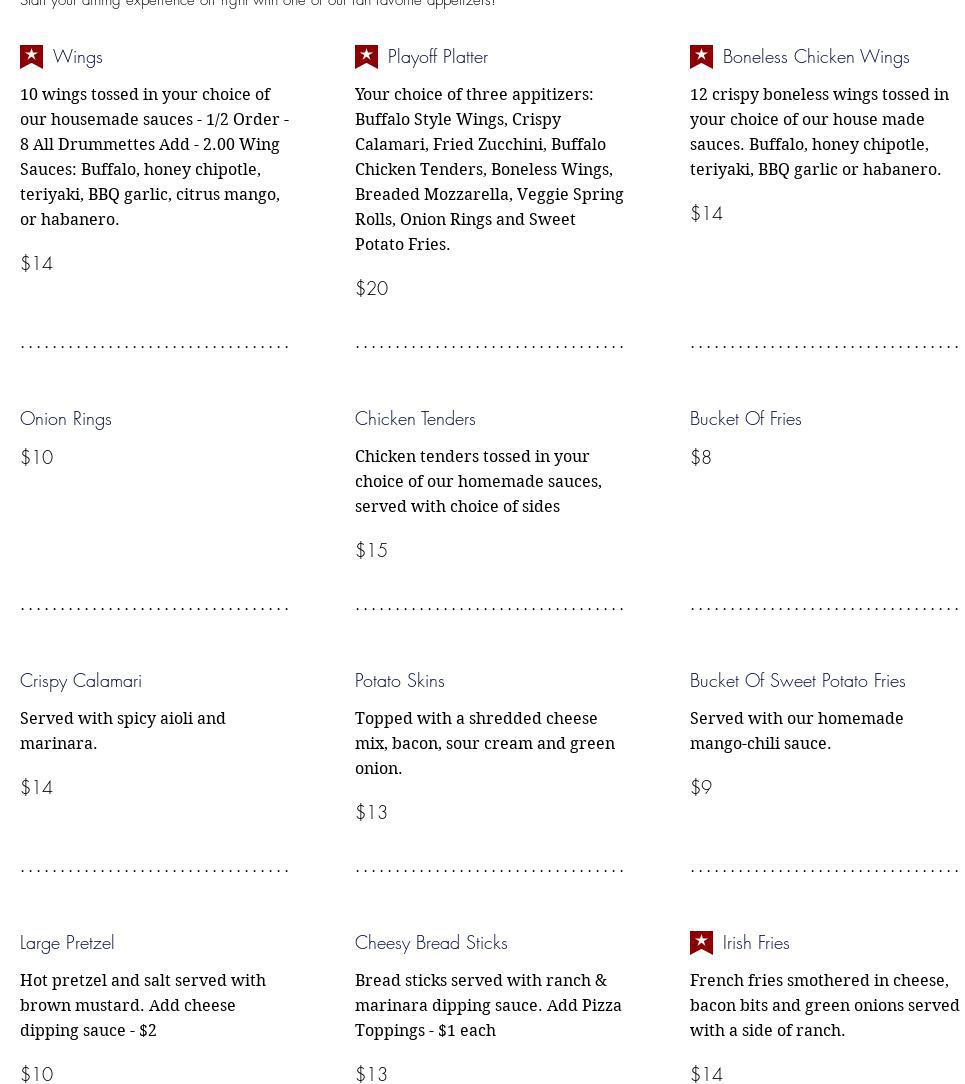Select the Wings menu item title
965x1084 pixels.
click(78, 57)
